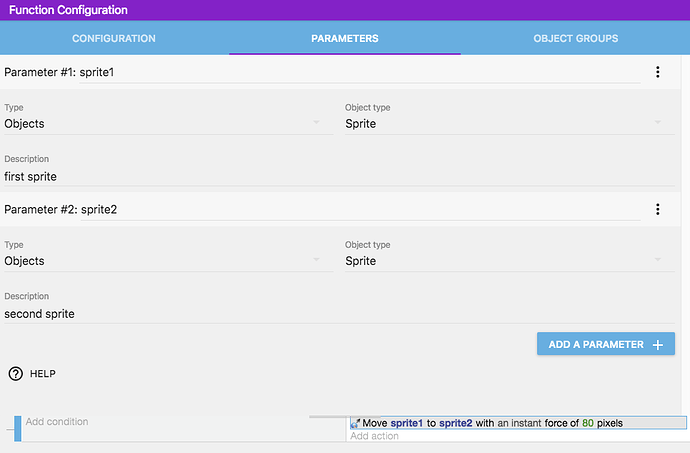This screenshot has height=453, width=690.
Task: Click the blue event handle left of conditions
Action: tap(18, 428)
